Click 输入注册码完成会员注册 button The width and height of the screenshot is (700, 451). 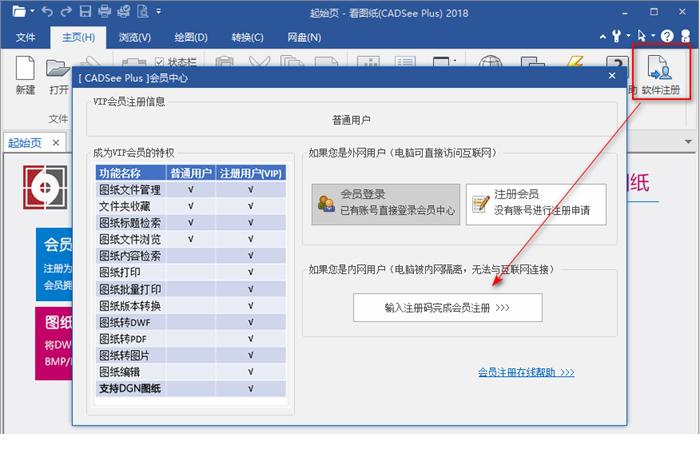point(447,307)
